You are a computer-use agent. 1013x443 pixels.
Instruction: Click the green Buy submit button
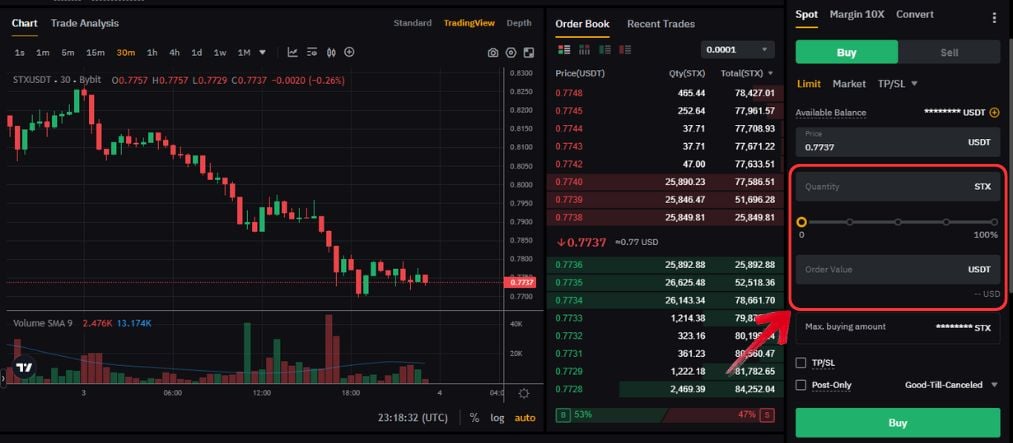coord(897,423)
